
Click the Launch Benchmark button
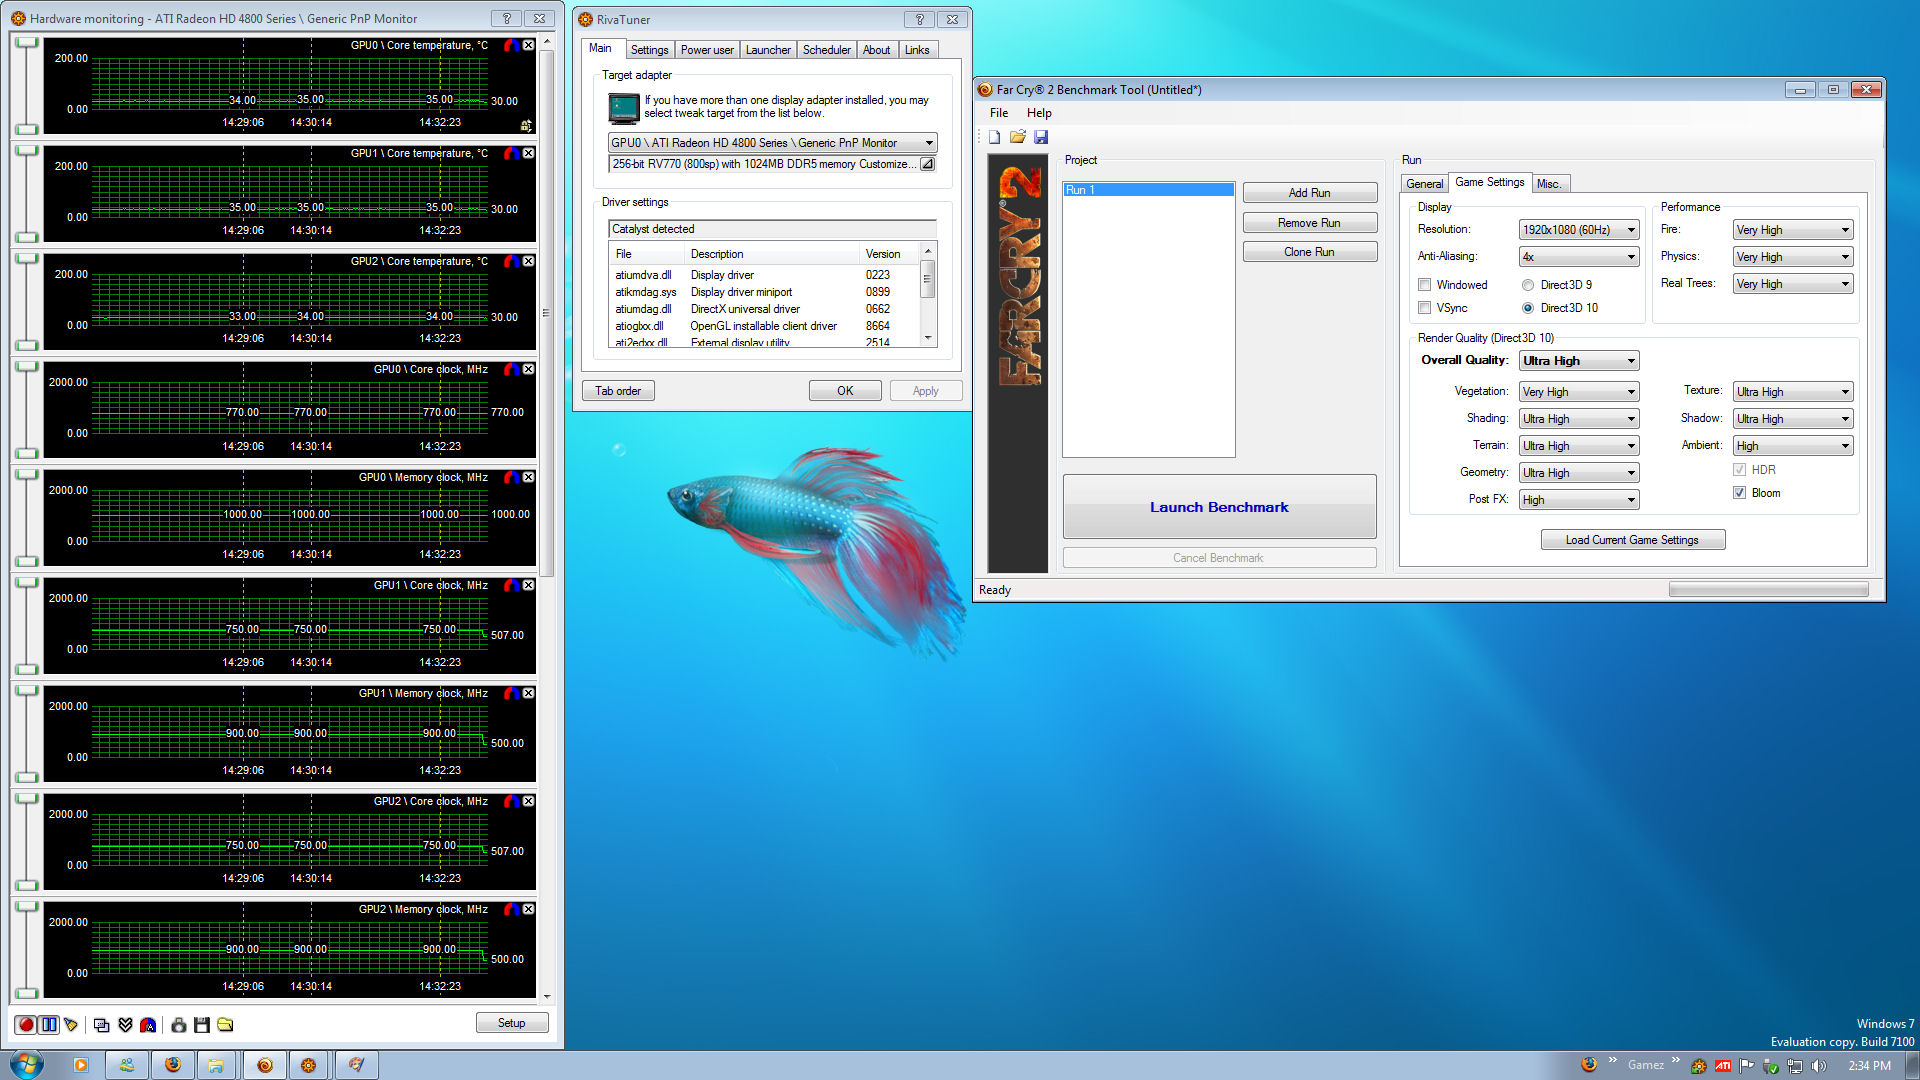click(x=1219, y=507)
